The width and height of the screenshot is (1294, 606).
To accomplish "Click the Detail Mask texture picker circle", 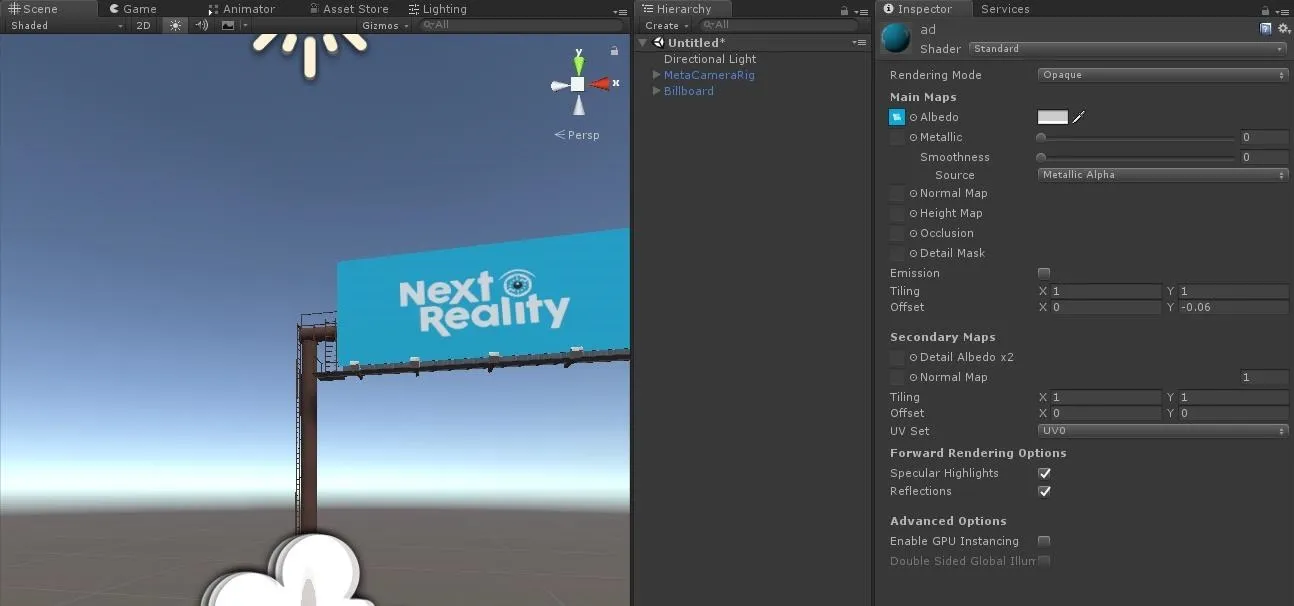I will pos(913,253).
